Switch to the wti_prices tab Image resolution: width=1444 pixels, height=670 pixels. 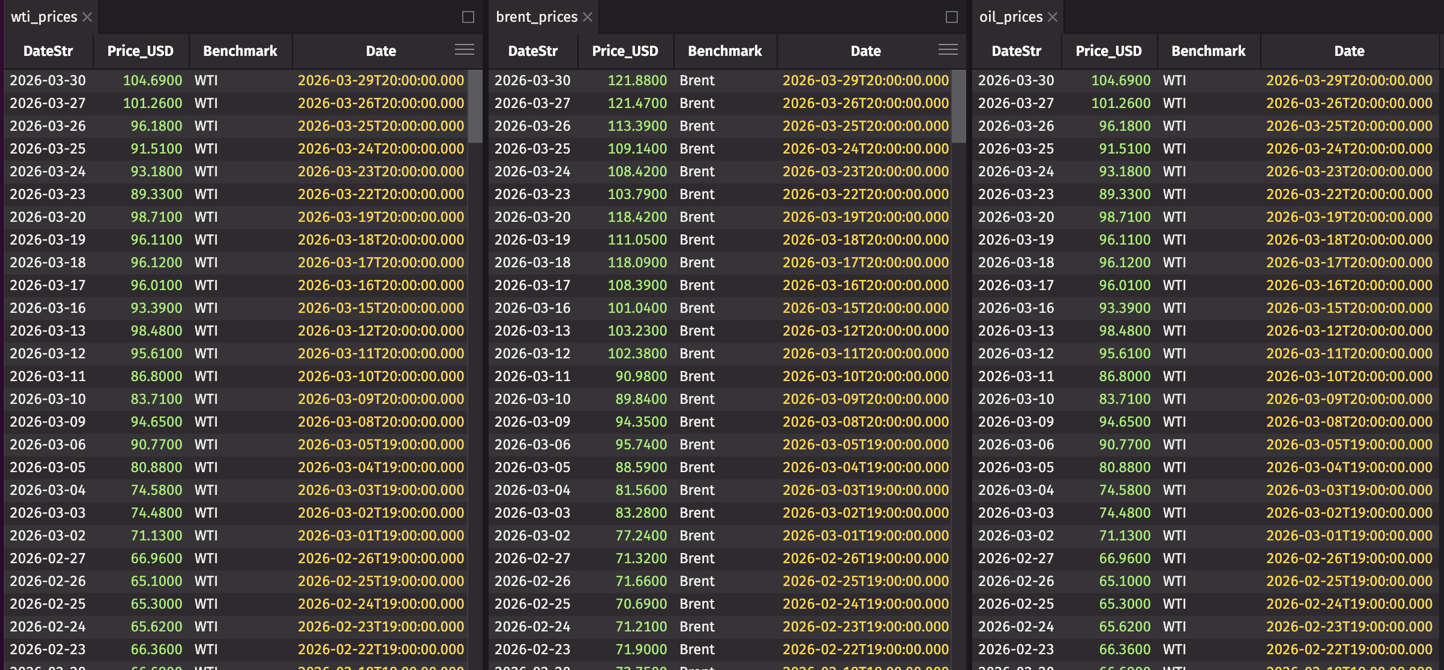43,17
